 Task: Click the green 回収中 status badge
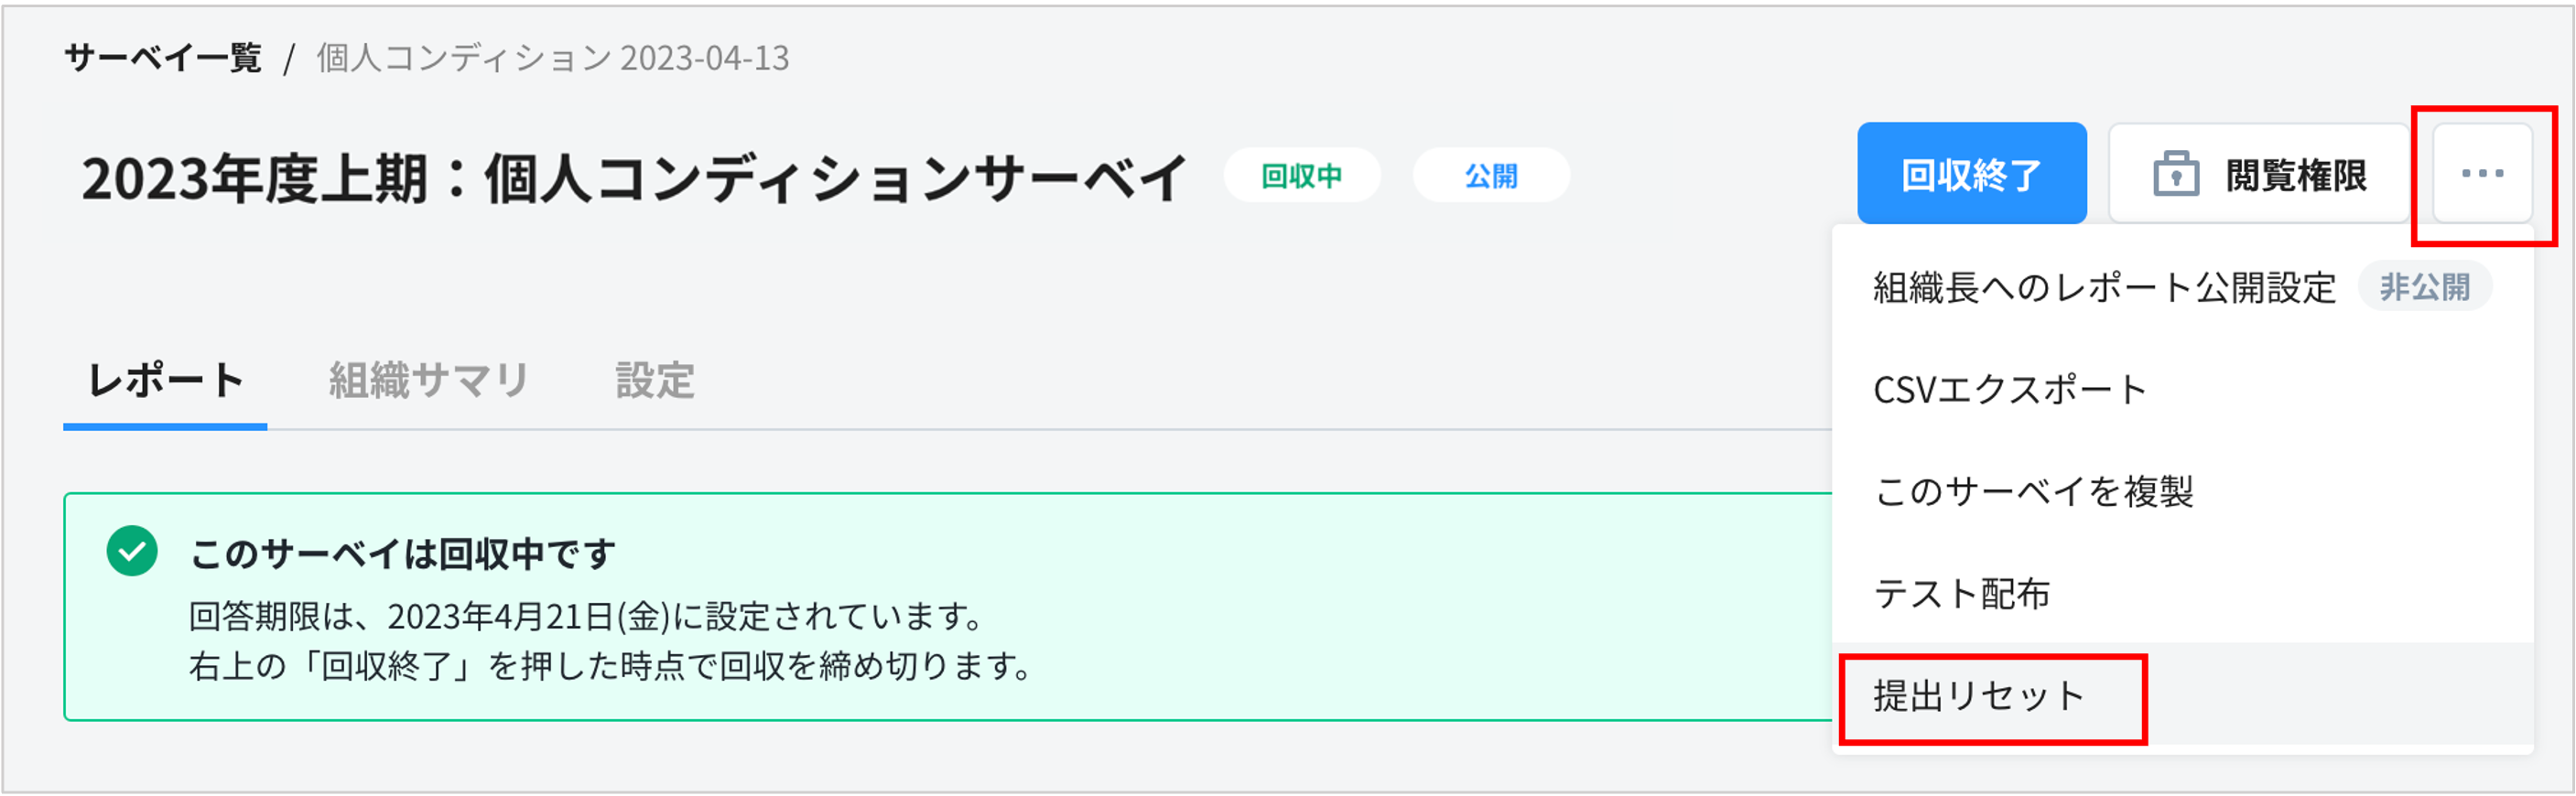tap(1301, 176)
